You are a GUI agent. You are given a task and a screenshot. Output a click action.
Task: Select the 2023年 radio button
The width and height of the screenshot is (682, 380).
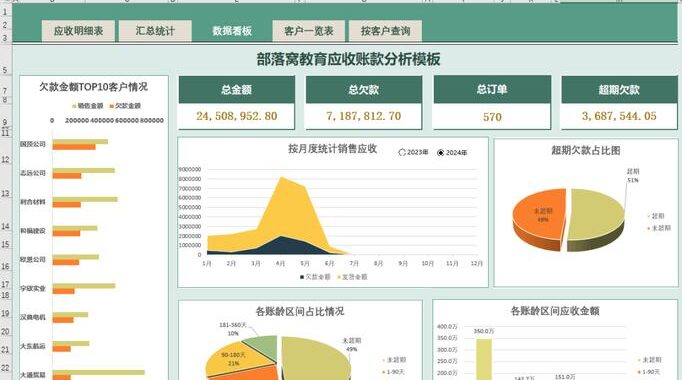[x=413, y=153]
